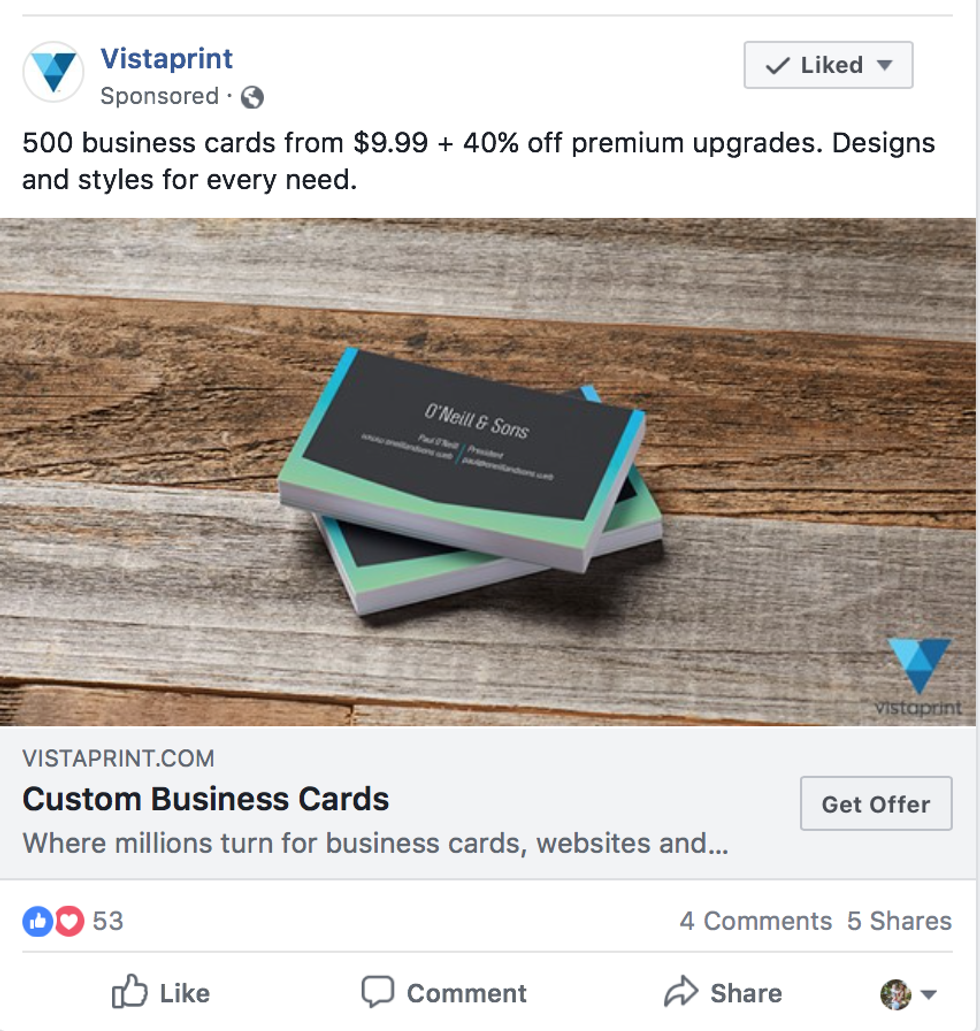The image size is (980, 1031).
Task: Click the red heart reaction icon
Action: click(69, 921)
